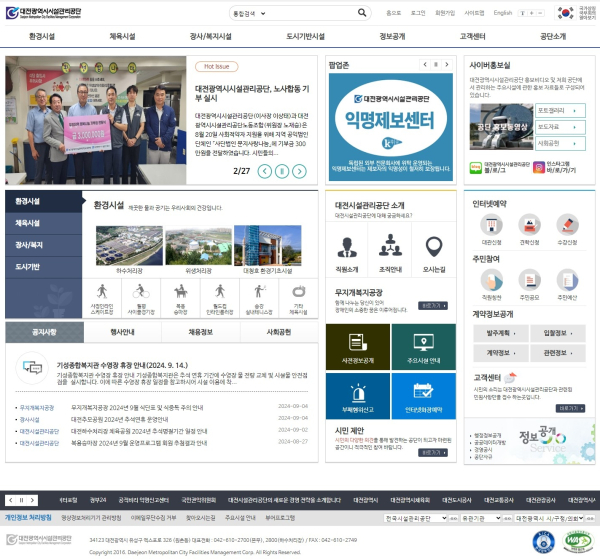
Task: Open the English version link
Action: click(502, 13)
